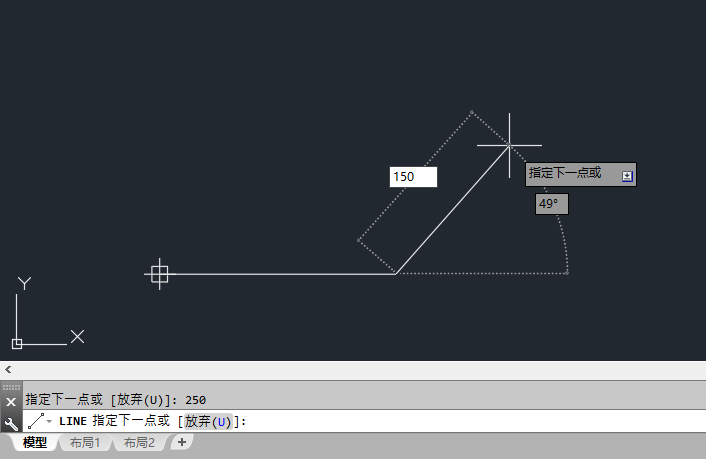Open dynamic prompt options down-arrow icon

click(627, 176)
